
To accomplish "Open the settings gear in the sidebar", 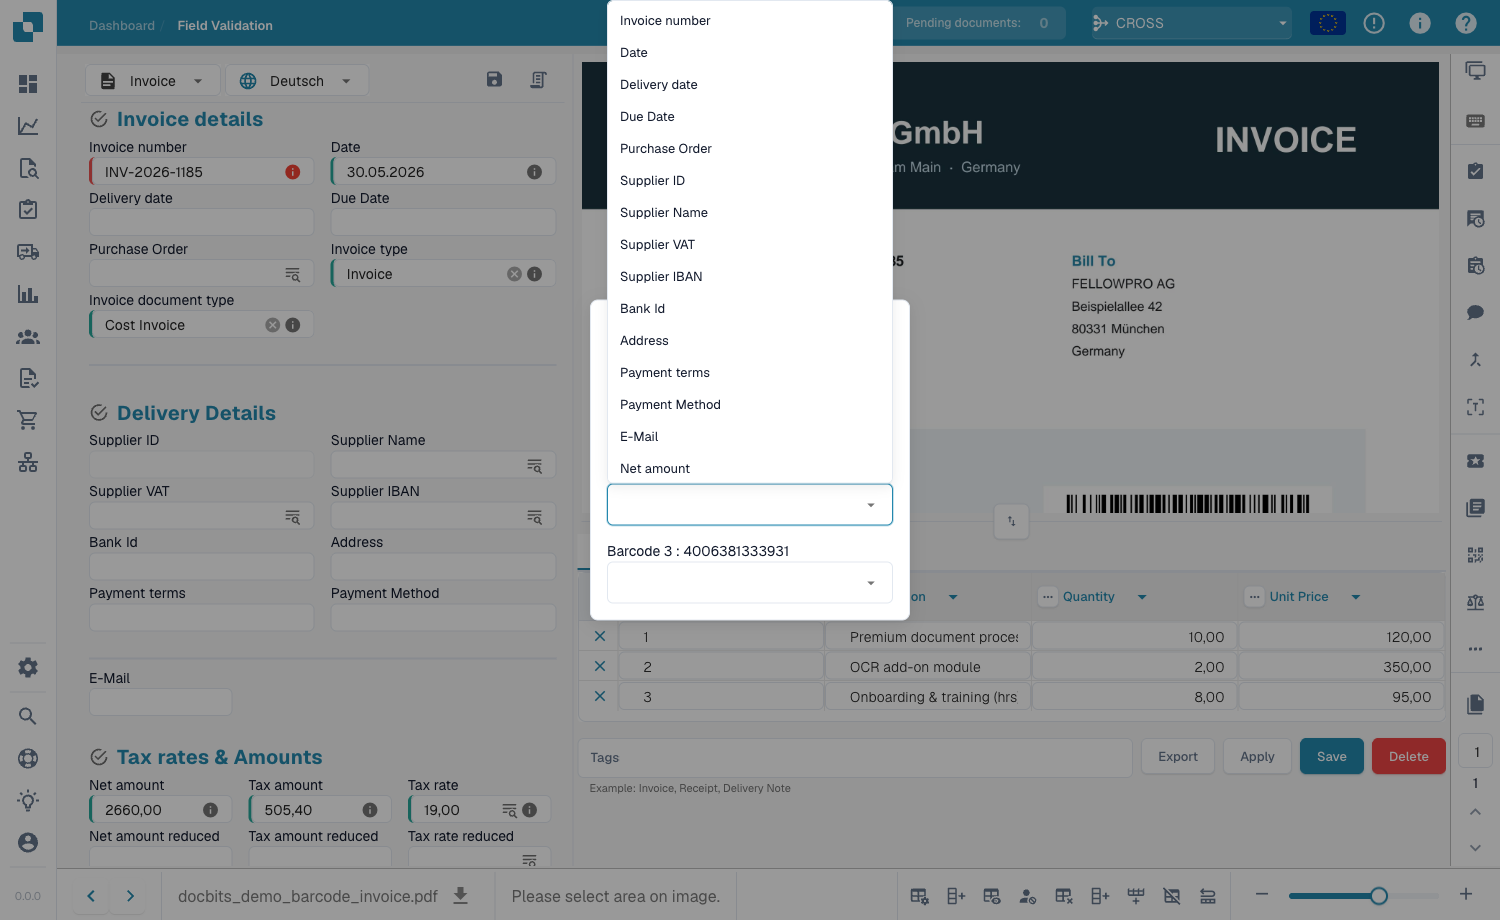I will coord(28,667).
